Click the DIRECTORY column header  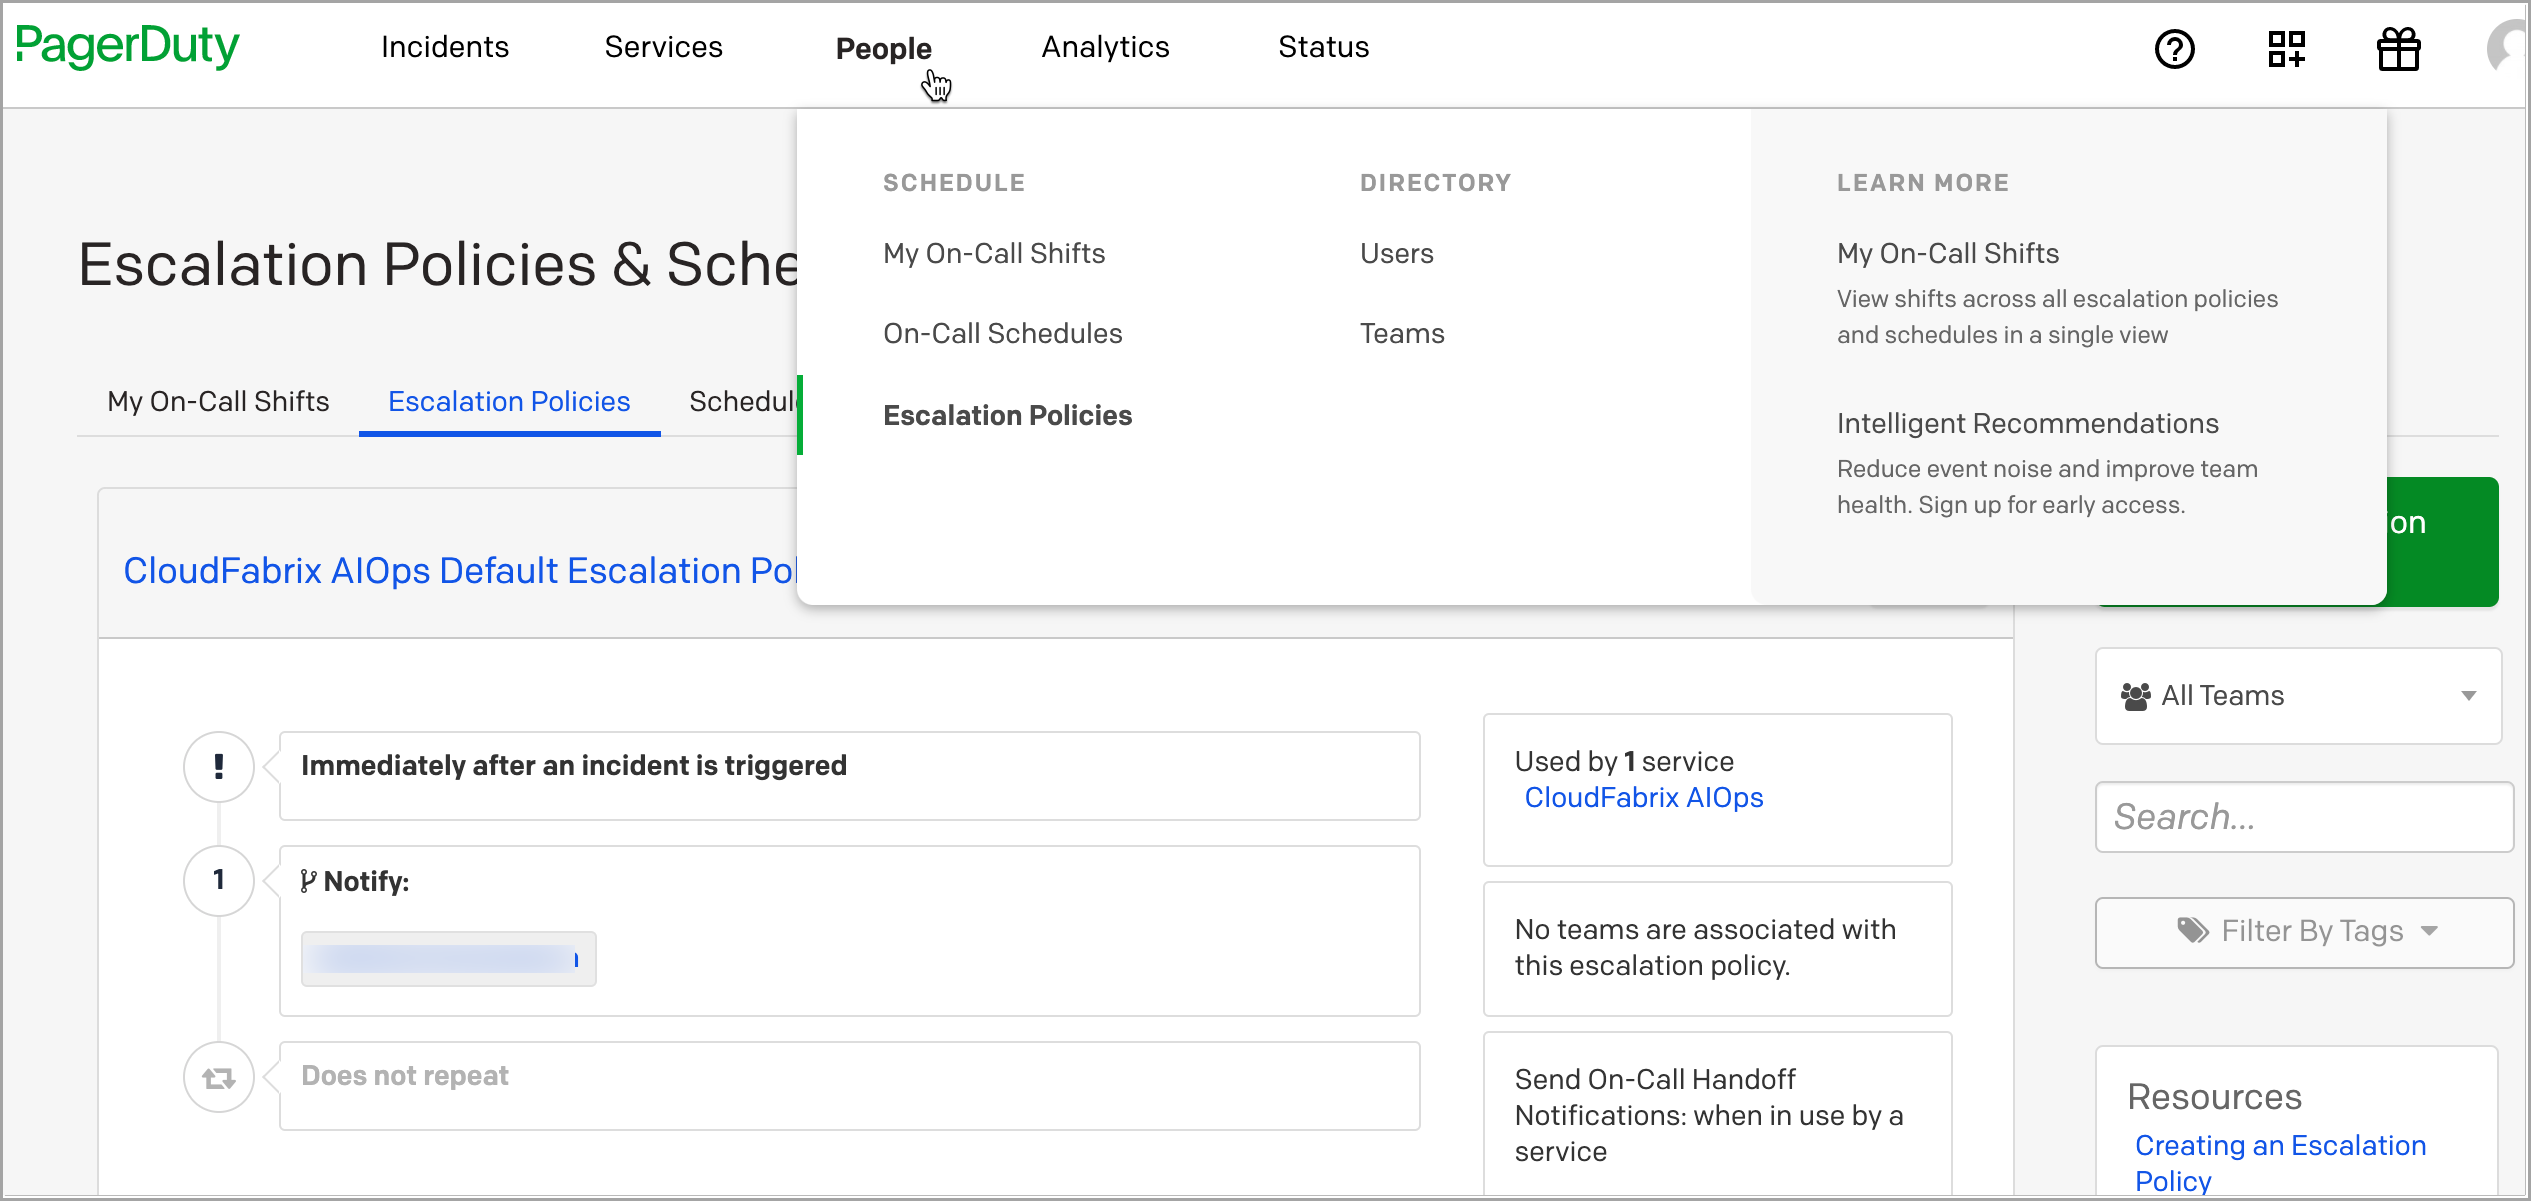click(1435, 182)
